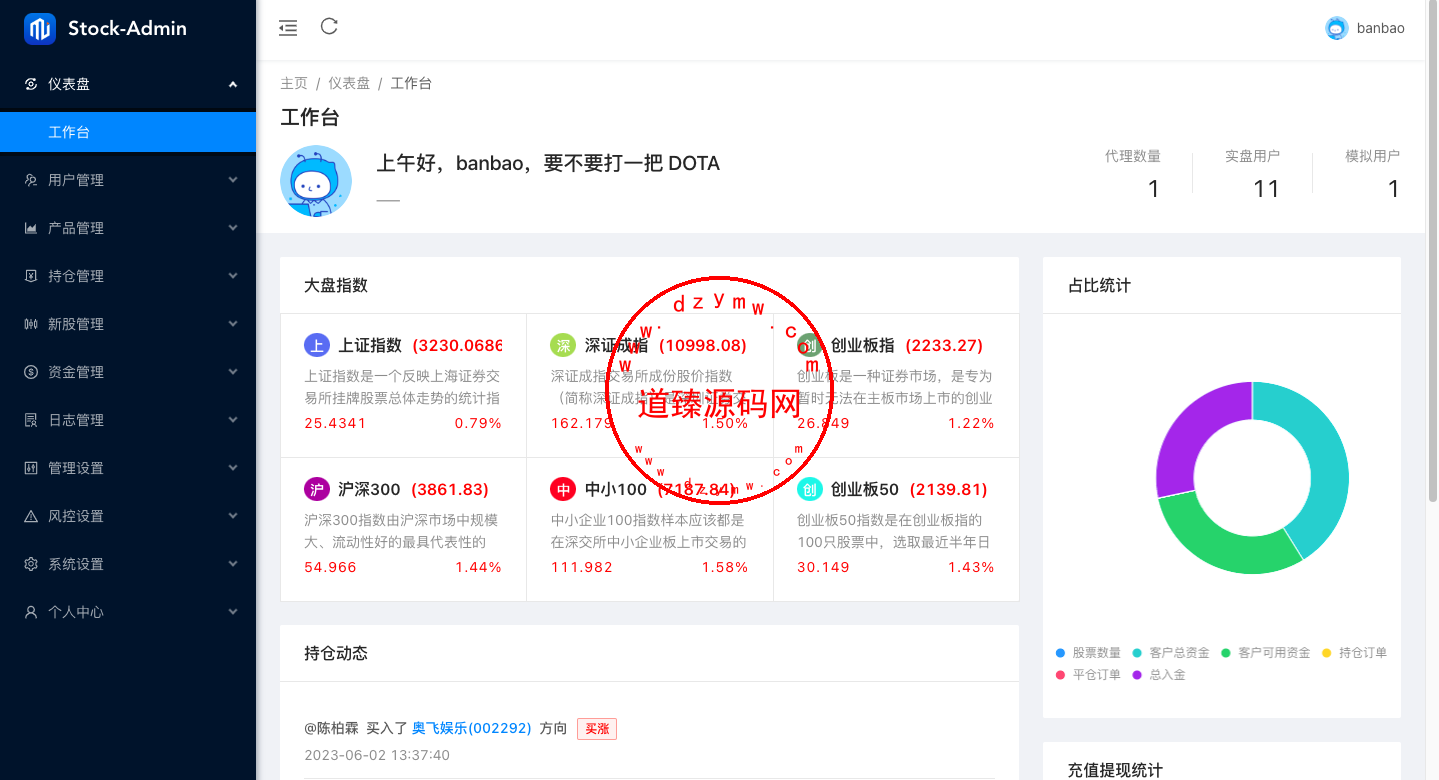Viewport: 1439px width, 780px height.
Task: Expand the 用户管理 submenu arrow
Action: pos(233,180)
